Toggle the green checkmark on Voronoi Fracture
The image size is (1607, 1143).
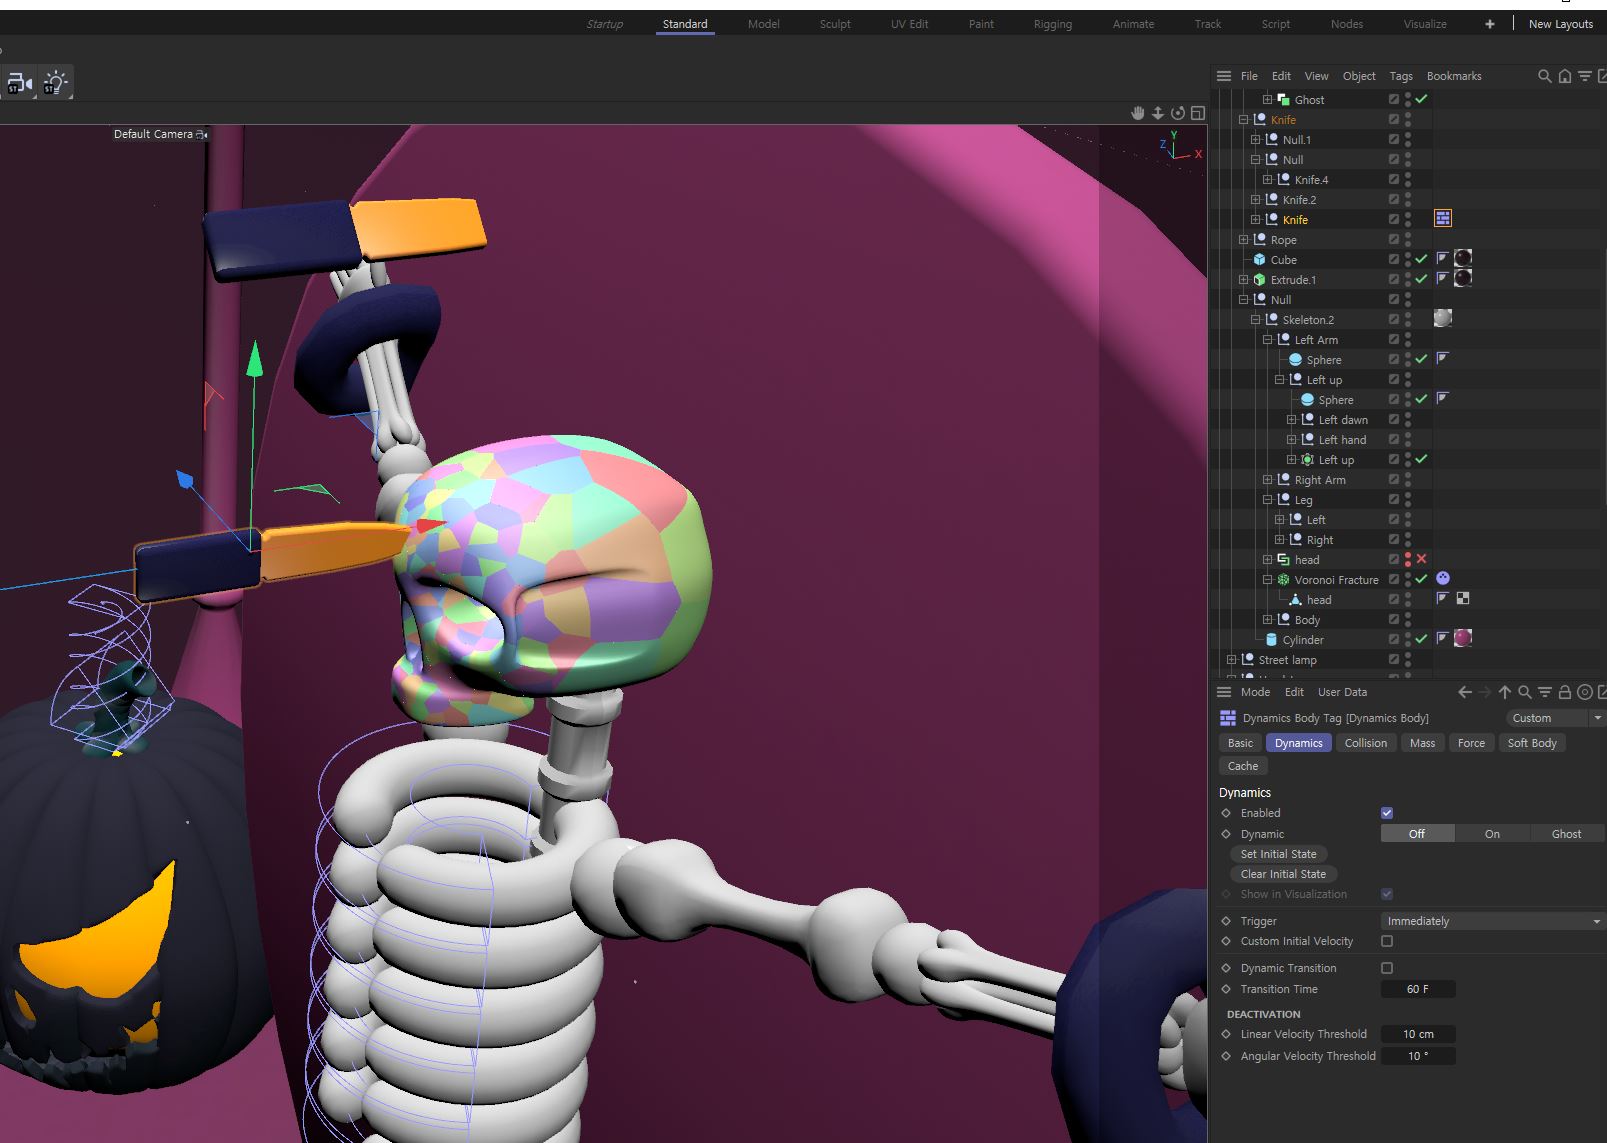(1421, 579)
